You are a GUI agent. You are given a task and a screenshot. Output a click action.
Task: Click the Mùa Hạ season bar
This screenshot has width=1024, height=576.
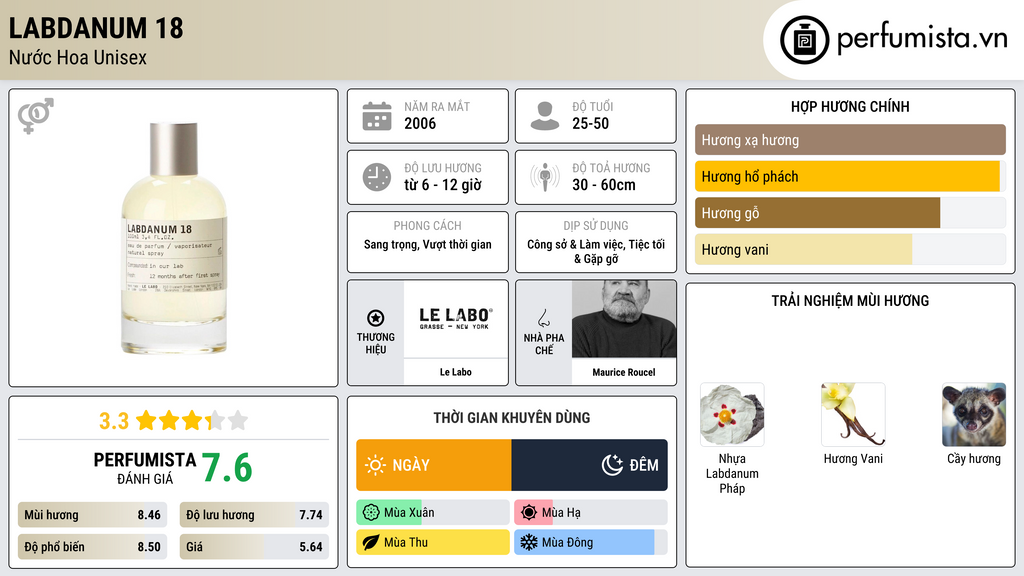[x=591, y=513]
